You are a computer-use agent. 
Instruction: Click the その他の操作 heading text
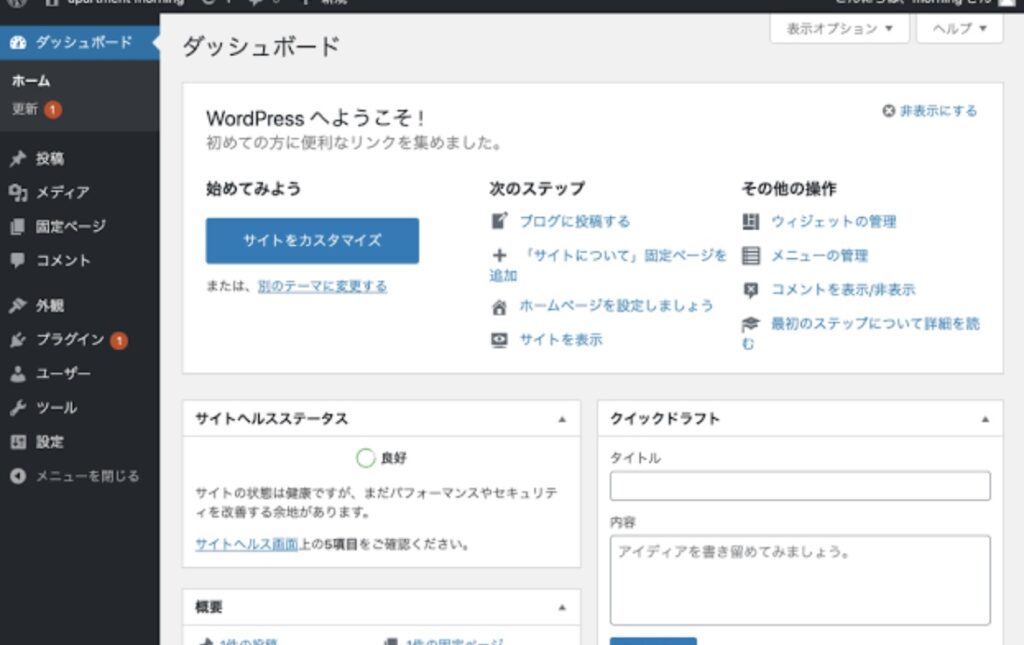pyautogui.click(x=789, y=189)
